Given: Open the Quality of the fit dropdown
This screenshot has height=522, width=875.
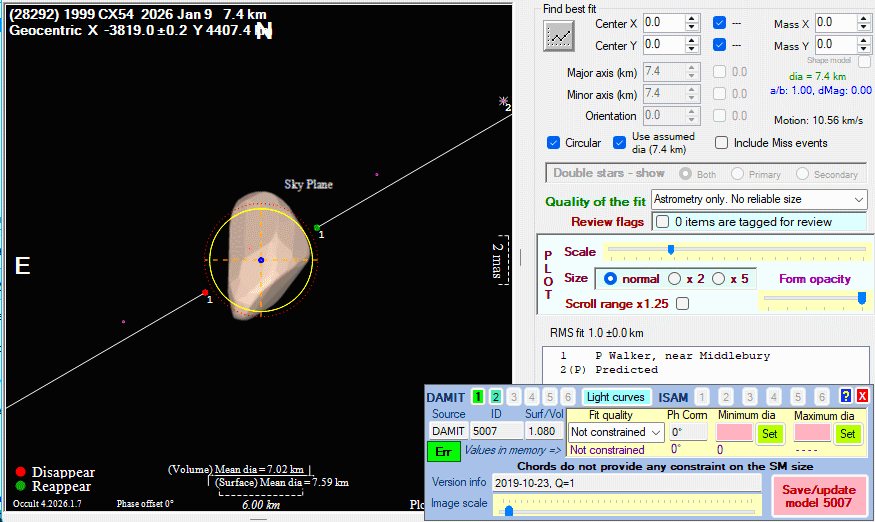Looking at the screenshot, I should pyautogui.click(x=857, y=200).
